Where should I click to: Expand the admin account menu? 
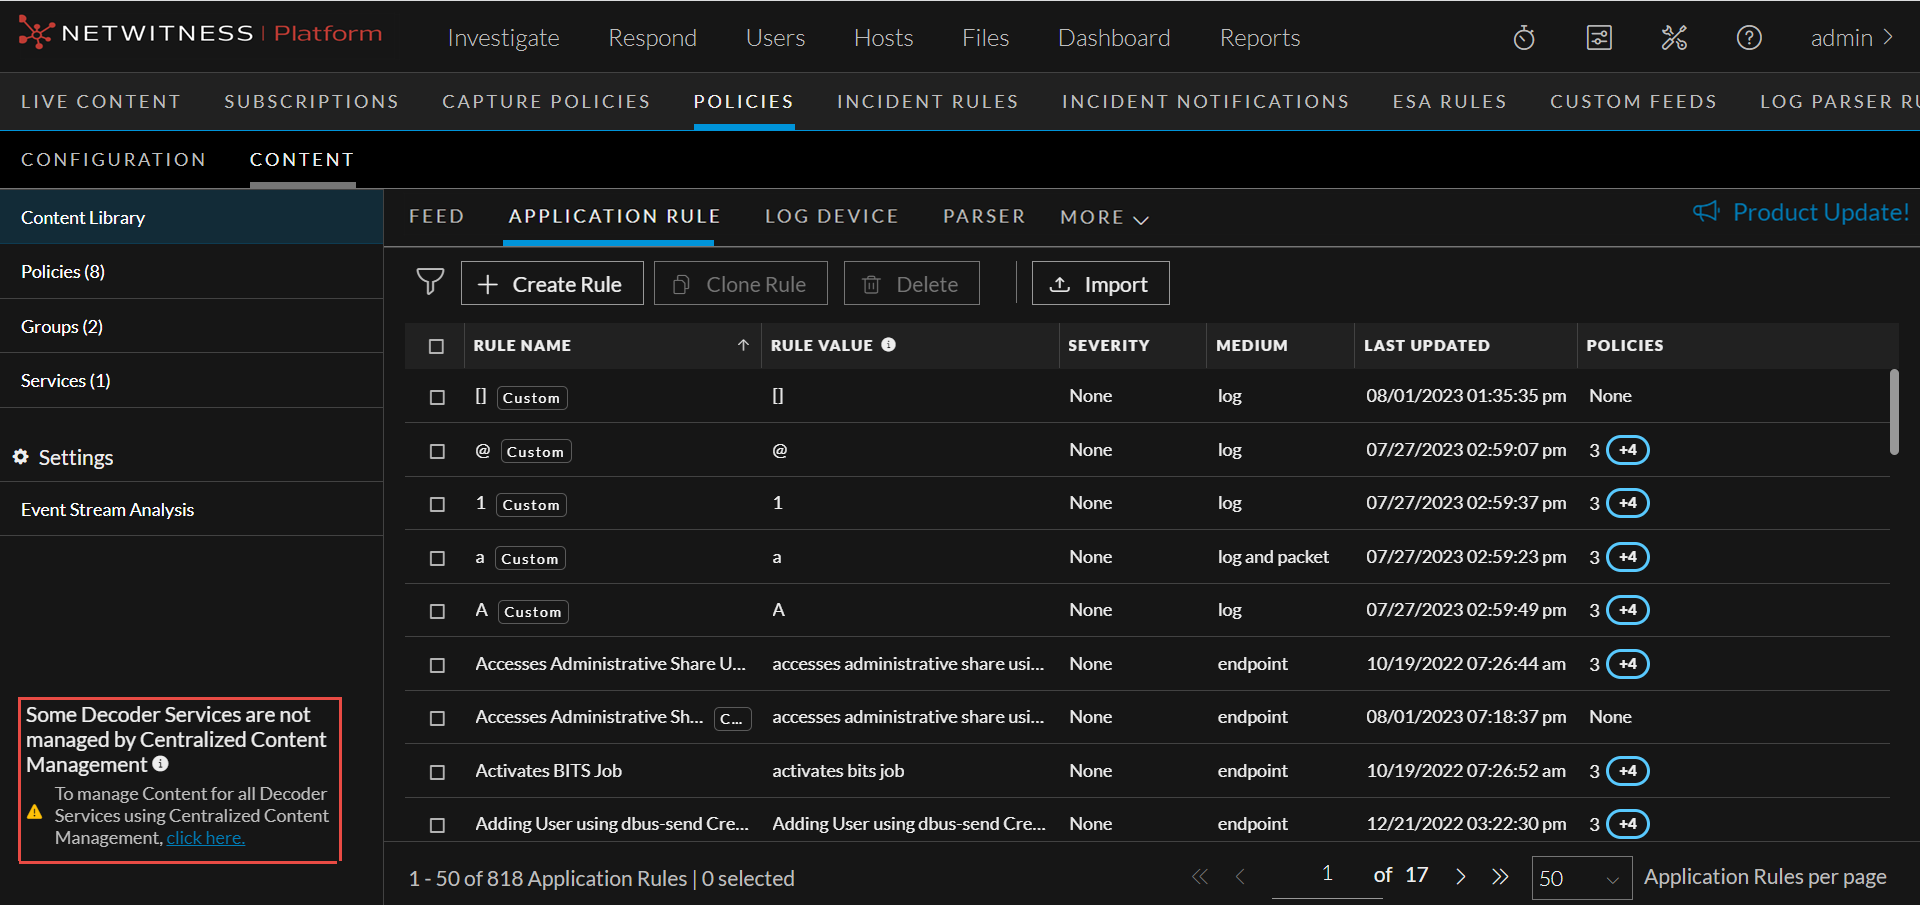1851,37
